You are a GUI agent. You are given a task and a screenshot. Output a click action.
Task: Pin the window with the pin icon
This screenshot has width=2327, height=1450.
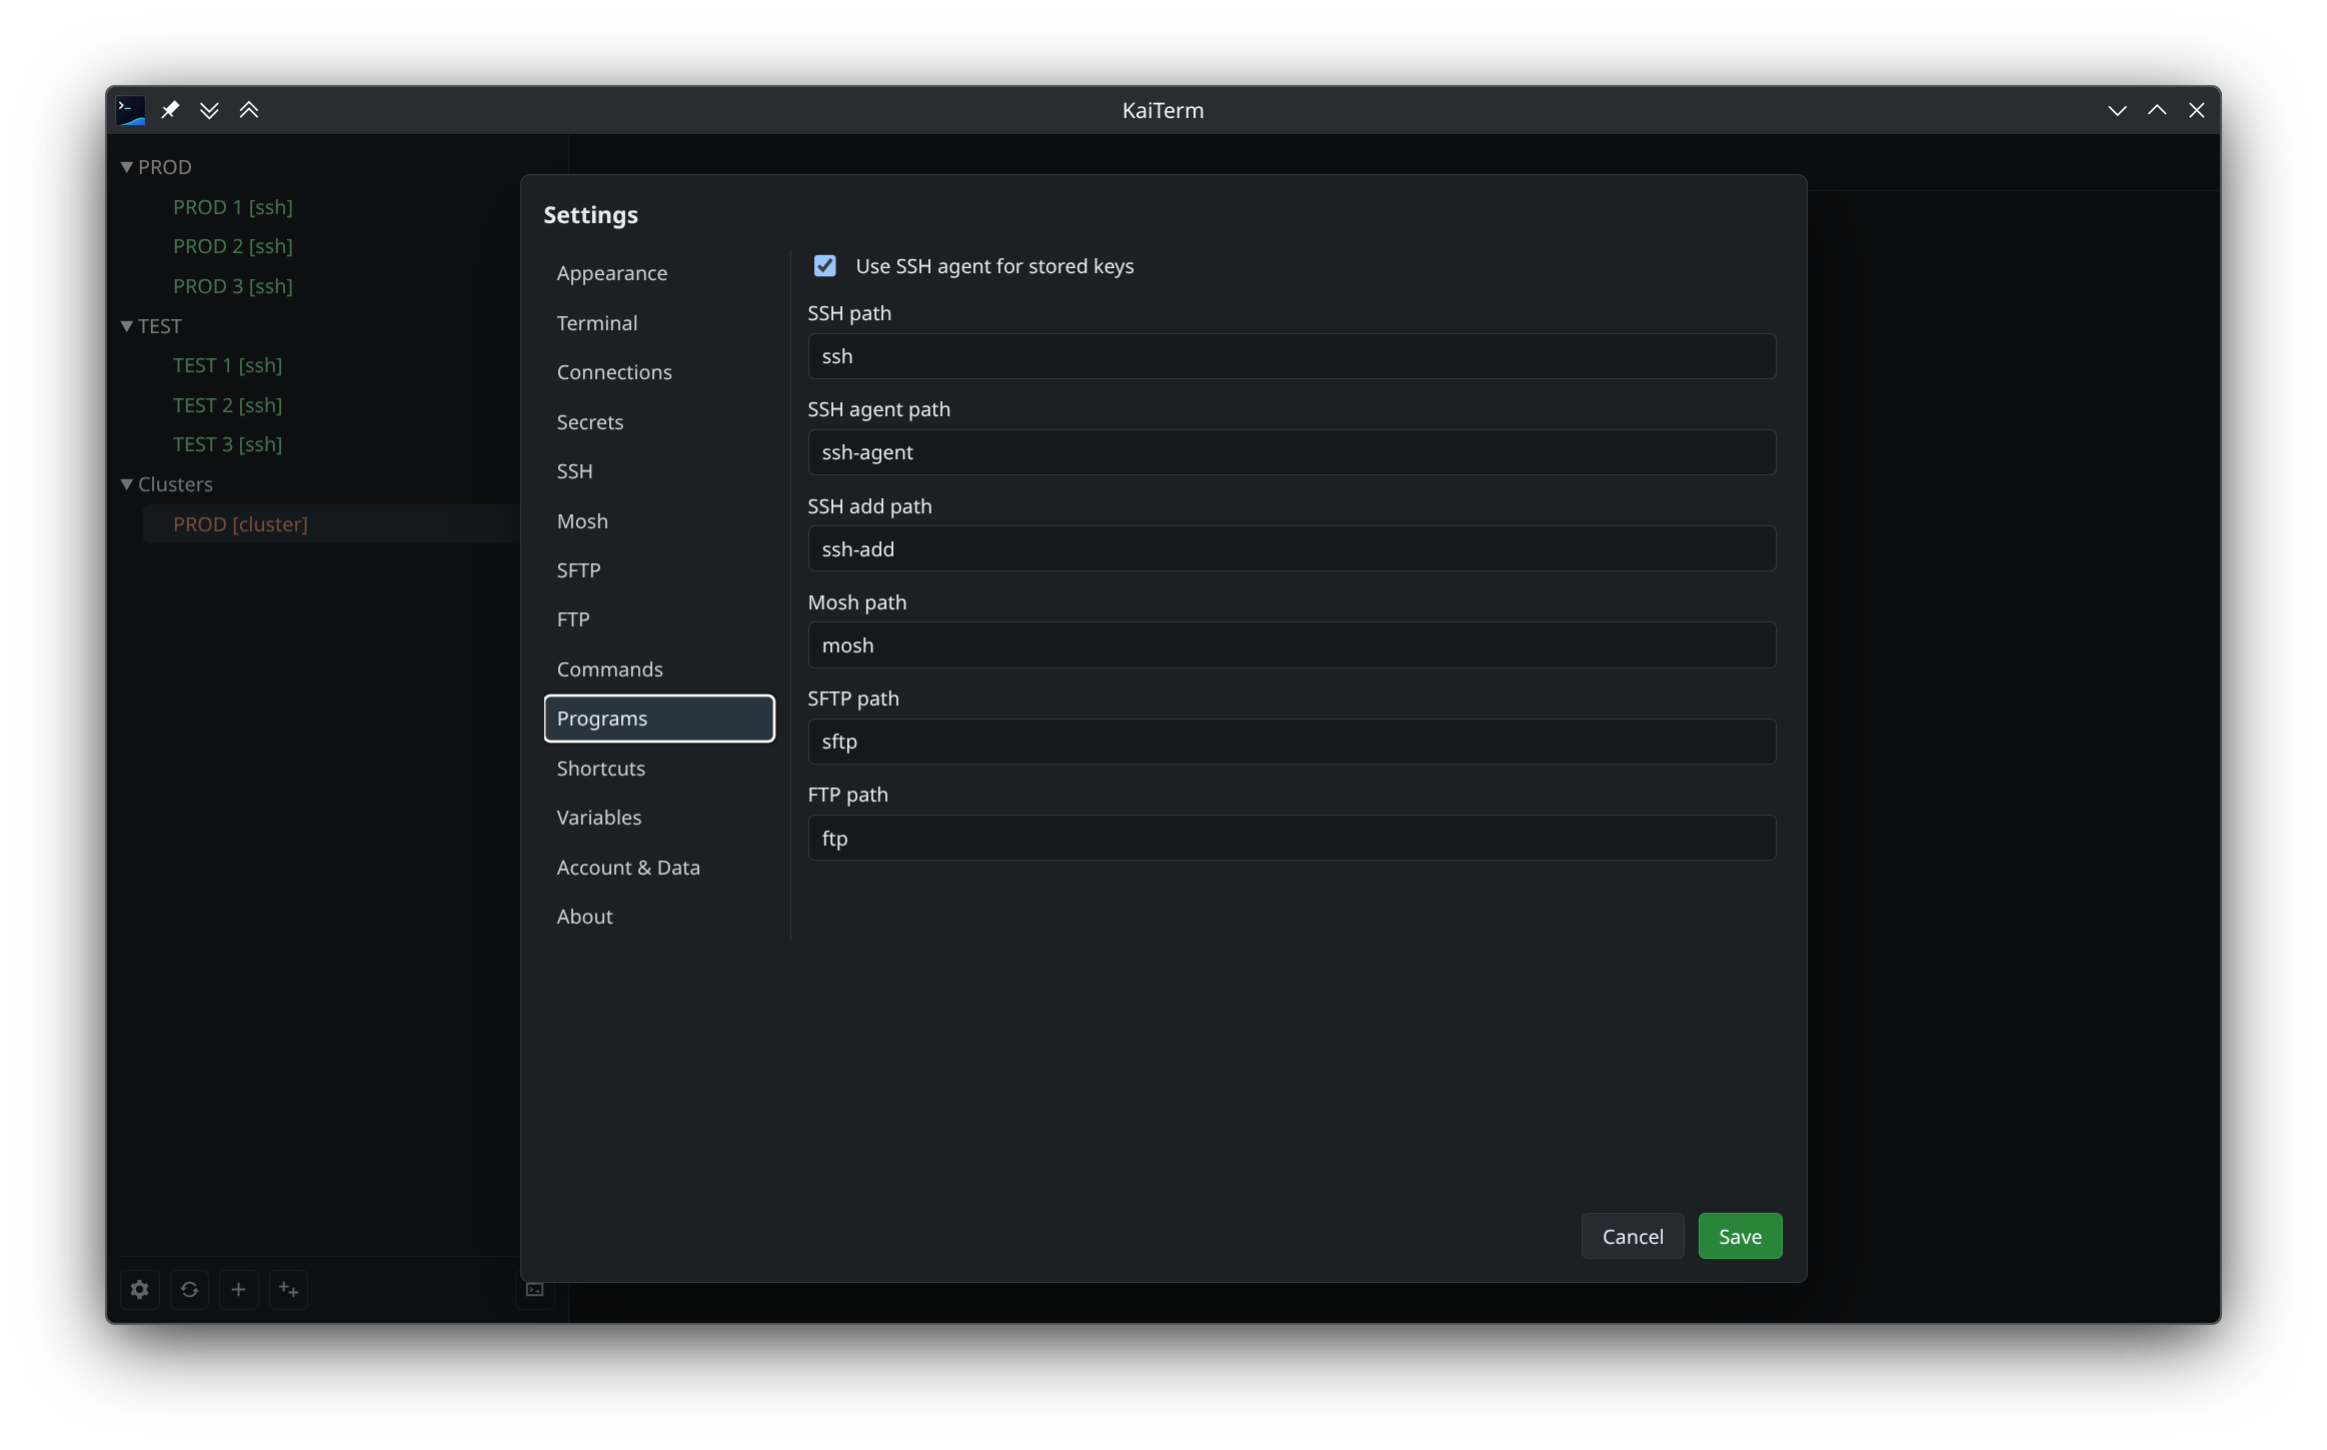(x=170, y=110)
